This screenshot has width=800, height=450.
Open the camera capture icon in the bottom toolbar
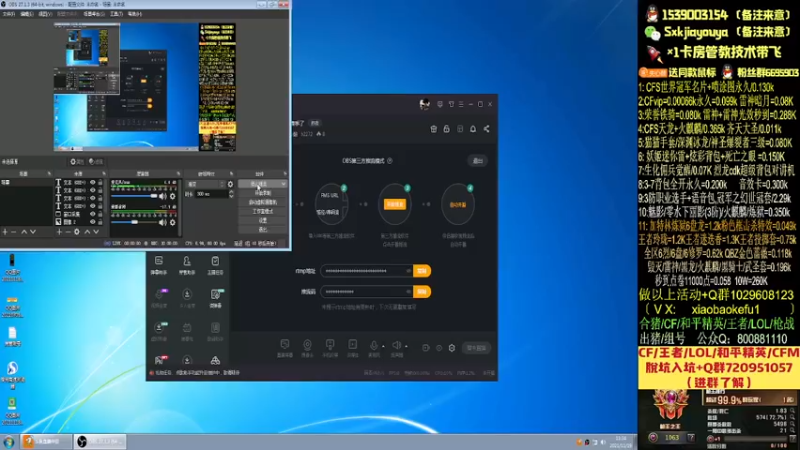[307, 345]
